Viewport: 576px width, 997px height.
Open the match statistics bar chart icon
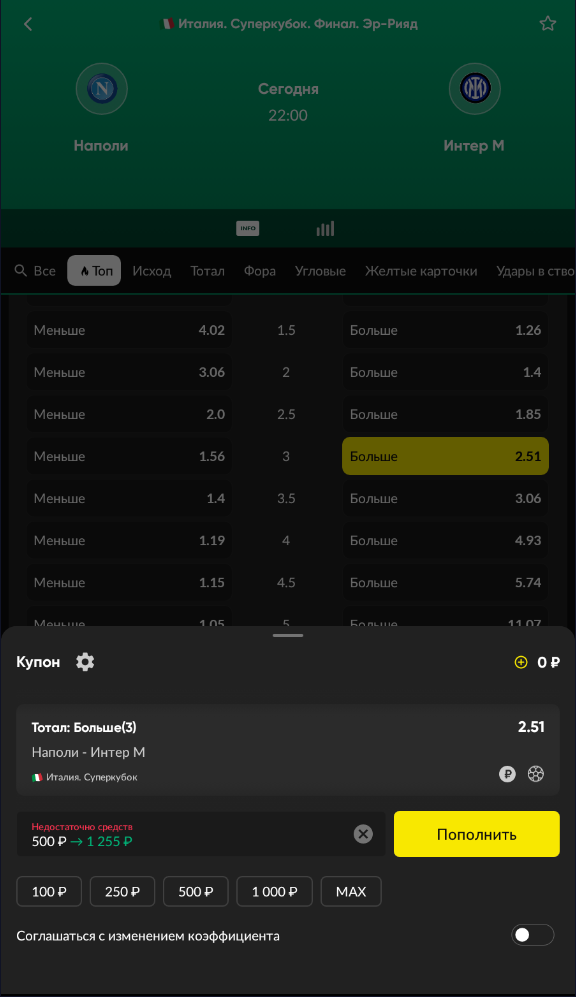click(x=326, y=229)
